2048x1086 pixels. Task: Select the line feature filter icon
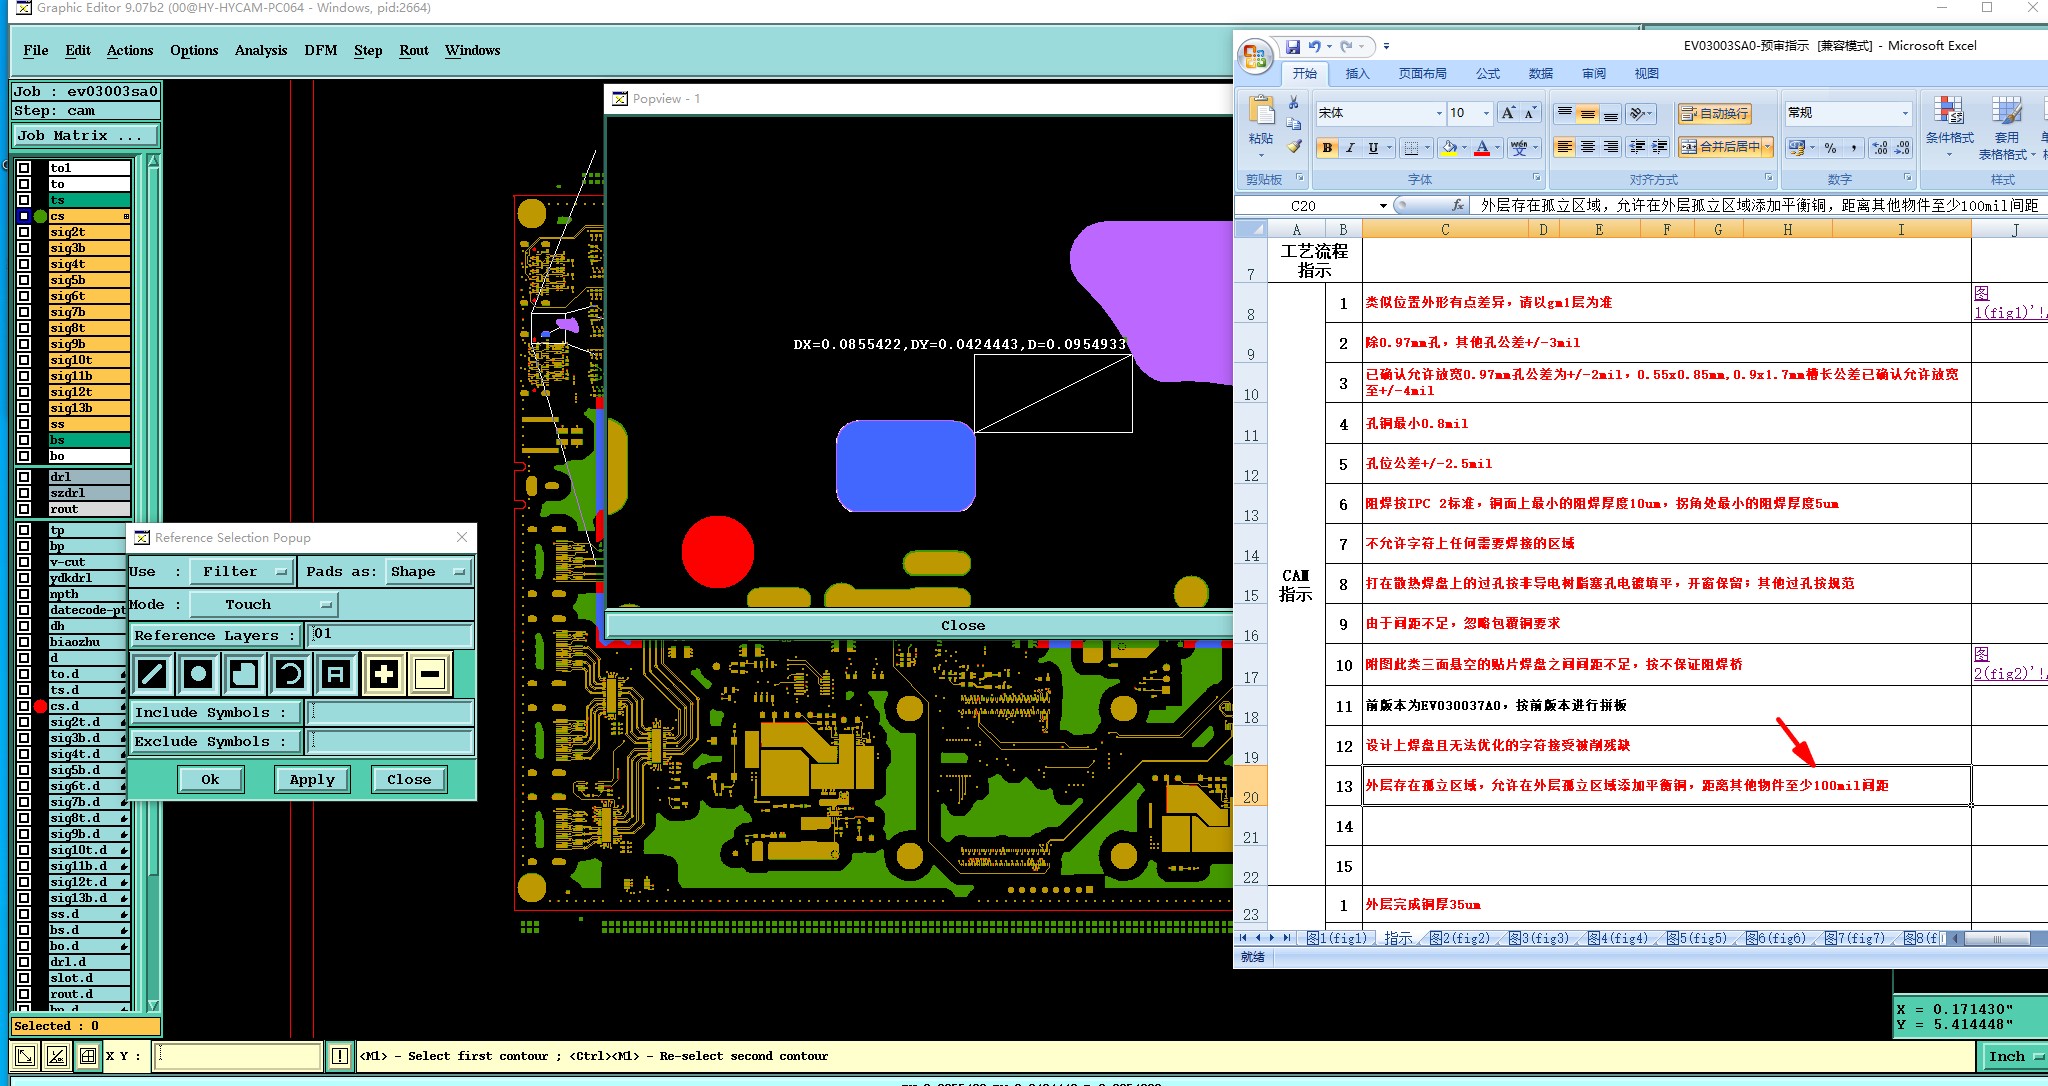pos(152,675)
